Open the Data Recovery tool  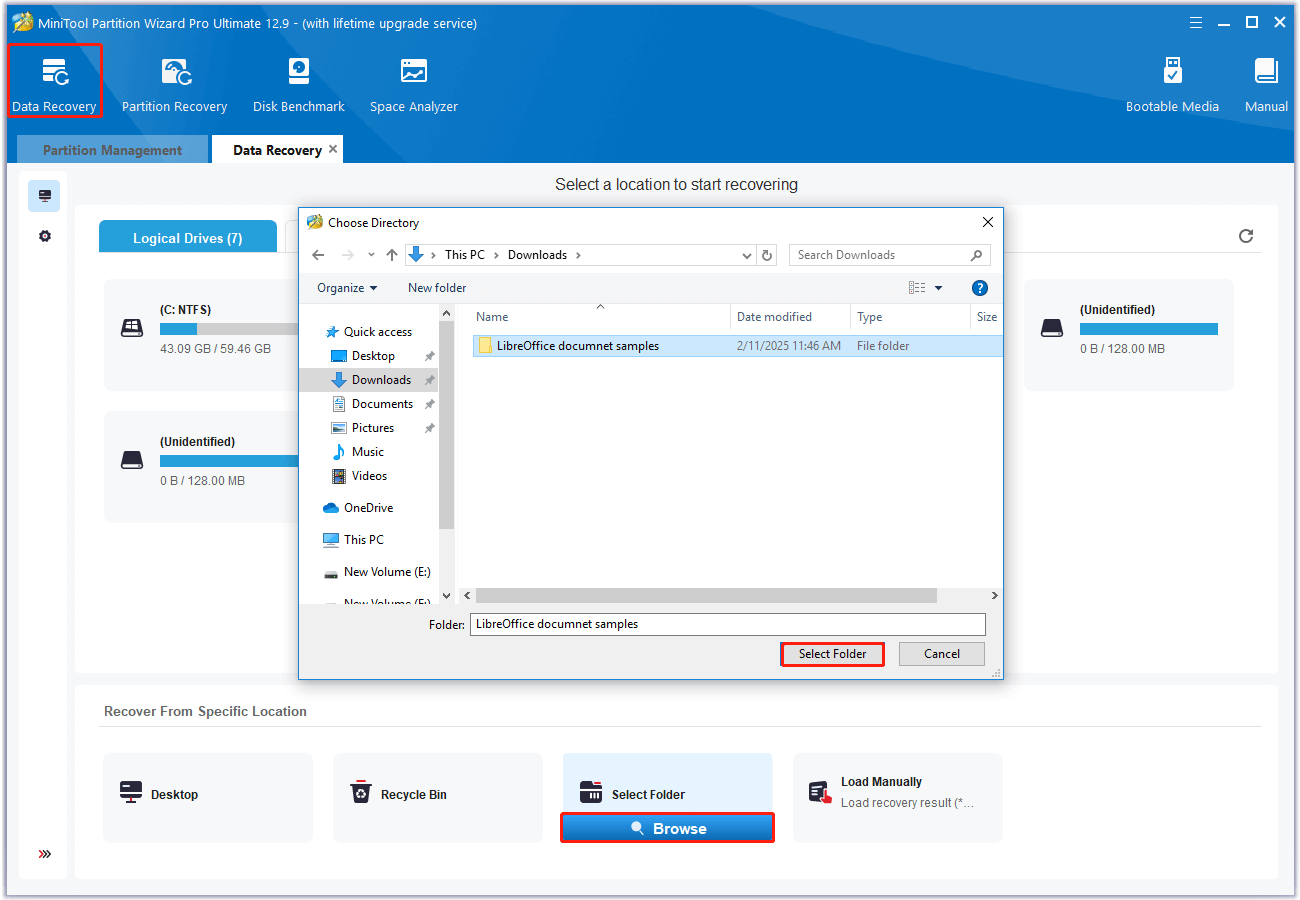[54, 82]
